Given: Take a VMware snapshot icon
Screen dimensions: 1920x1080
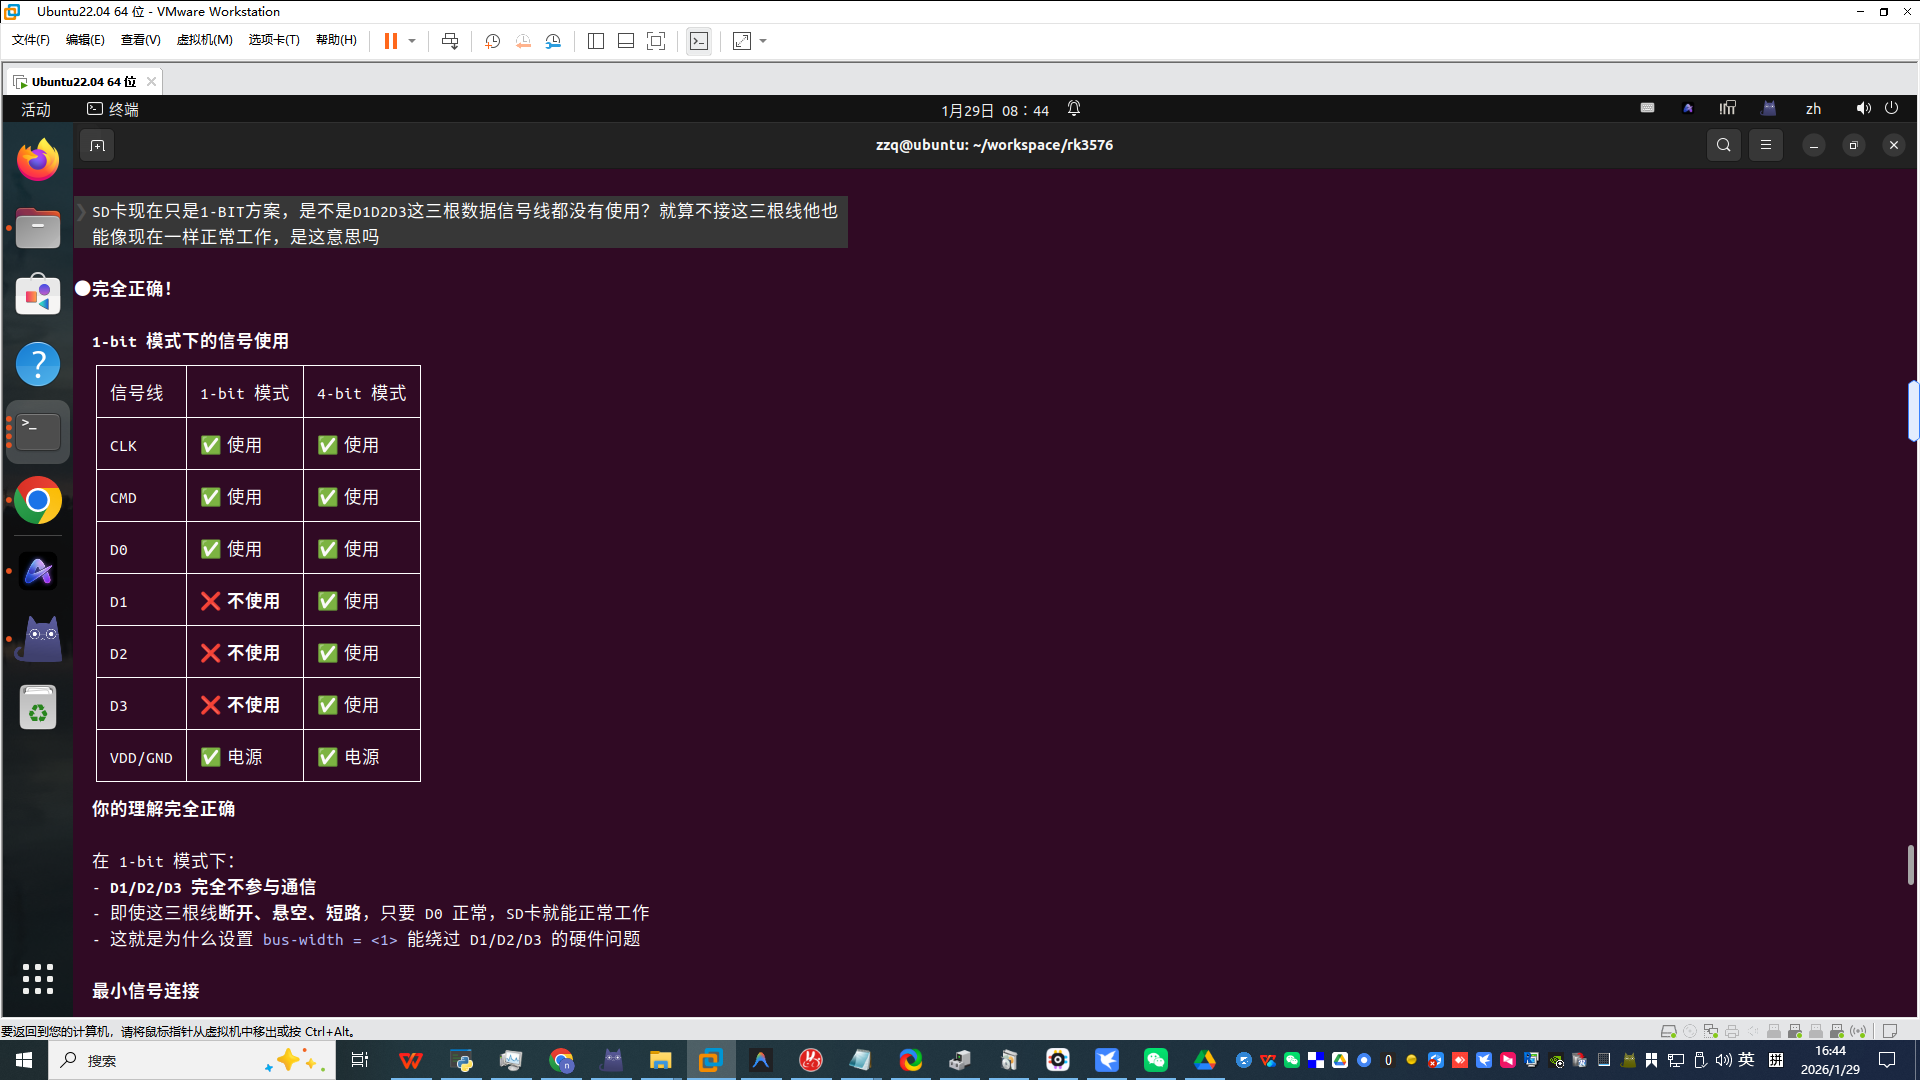Looking at the screenshot, I should pos(493,41).
